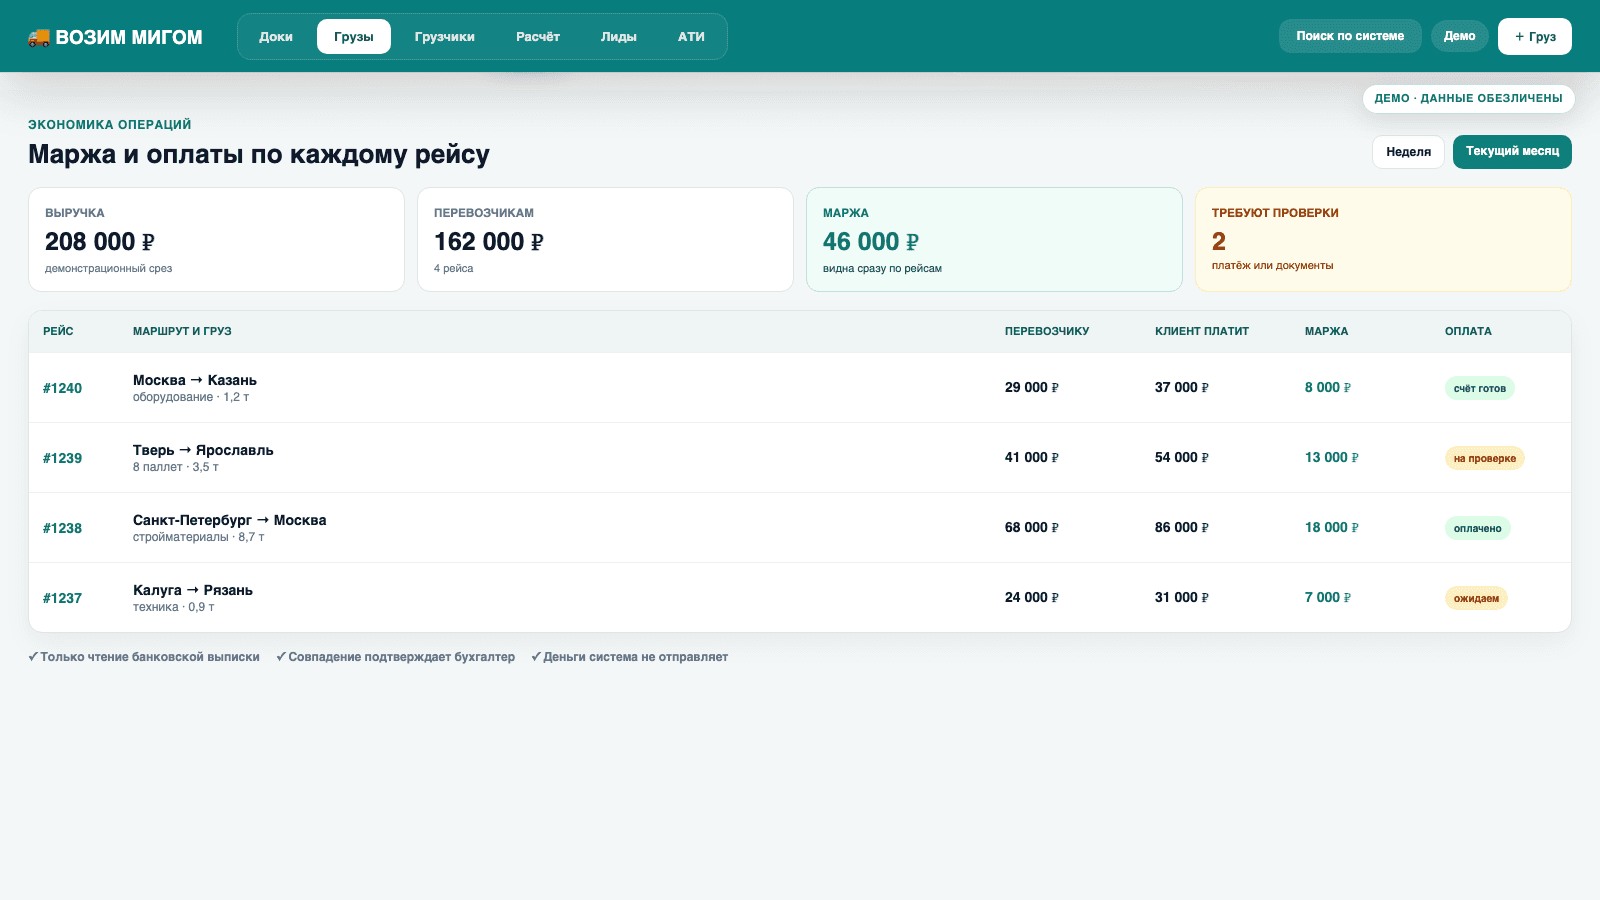Open the АТИ tab
Viewport: 1600px width, 900px height.
tap(691, 37)
